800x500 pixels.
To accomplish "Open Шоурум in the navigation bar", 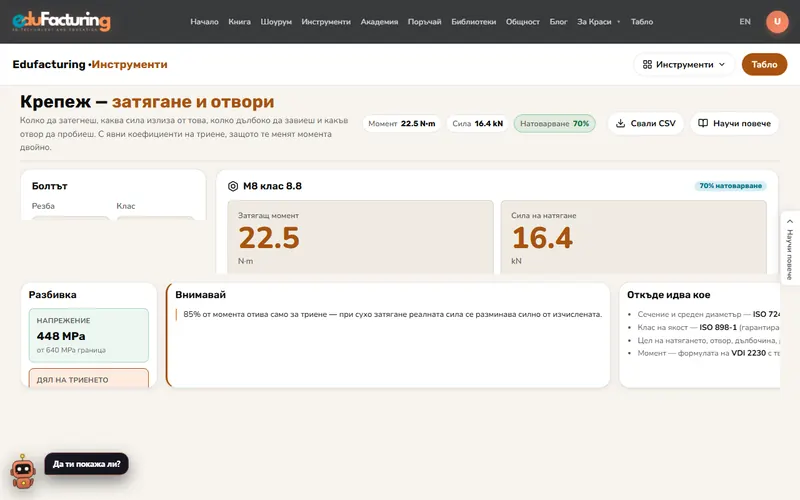I will pos(276,21).
